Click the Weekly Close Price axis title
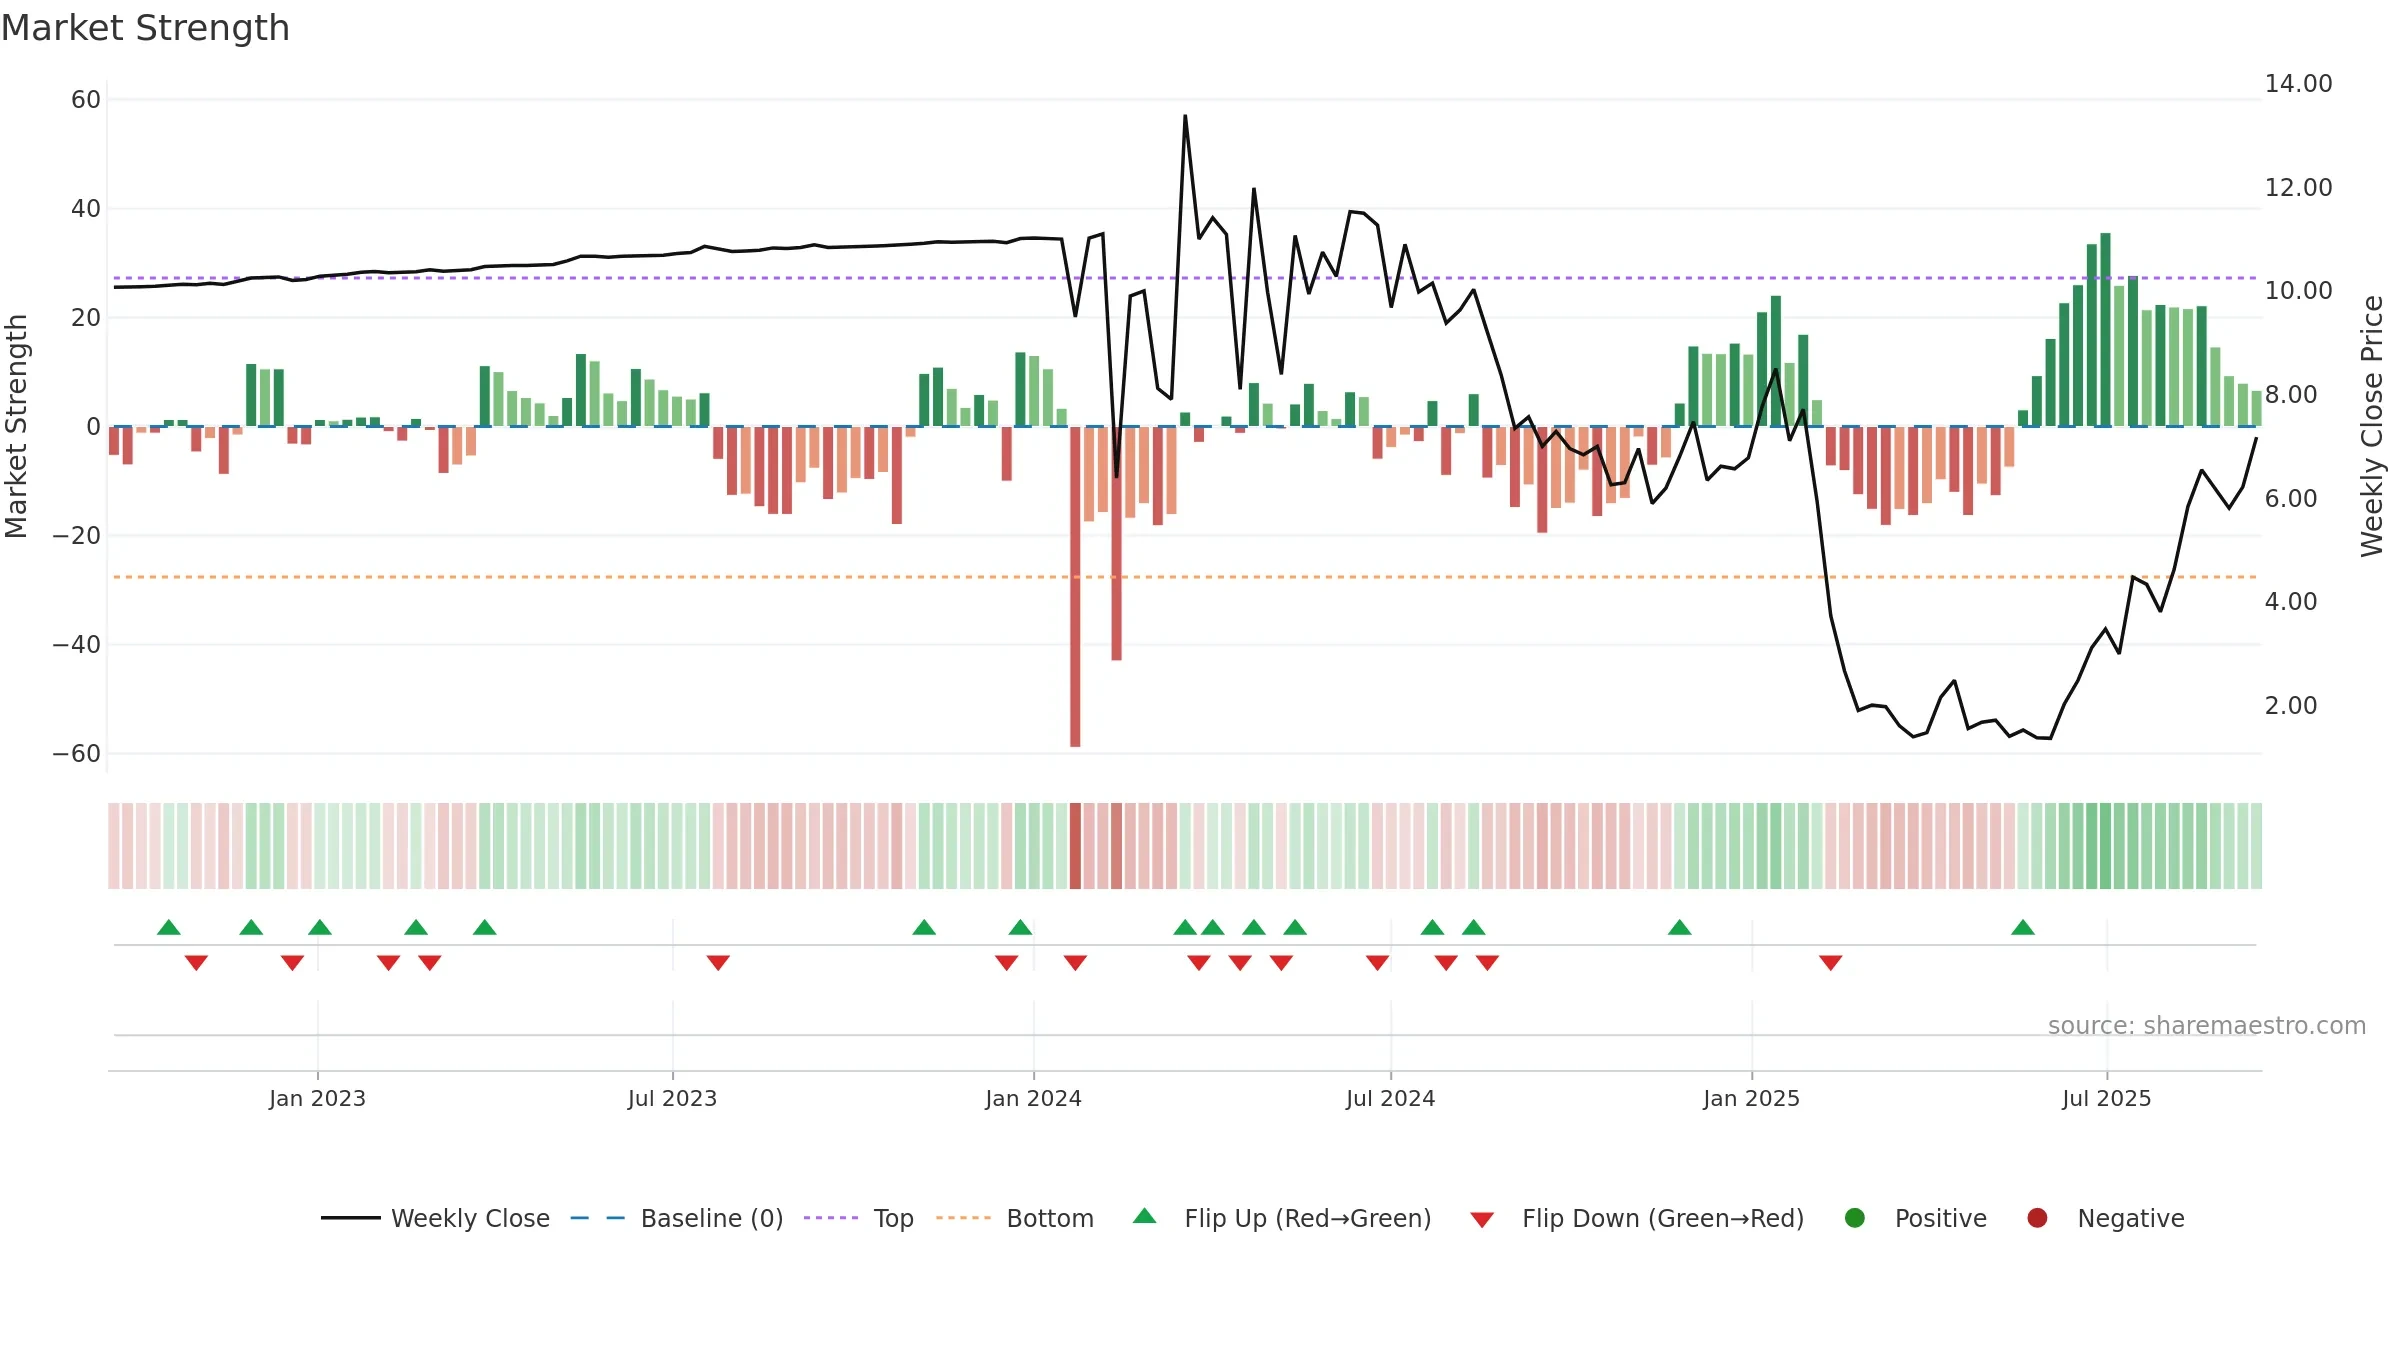The width and height of the screenshot is (2400, 1350). (x=2372, y=426)
